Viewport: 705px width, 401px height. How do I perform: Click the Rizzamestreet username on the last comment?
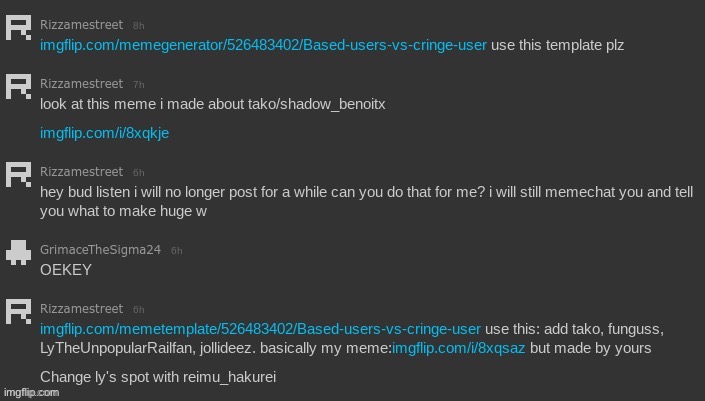pyautogui.click(x=82, y=309)
